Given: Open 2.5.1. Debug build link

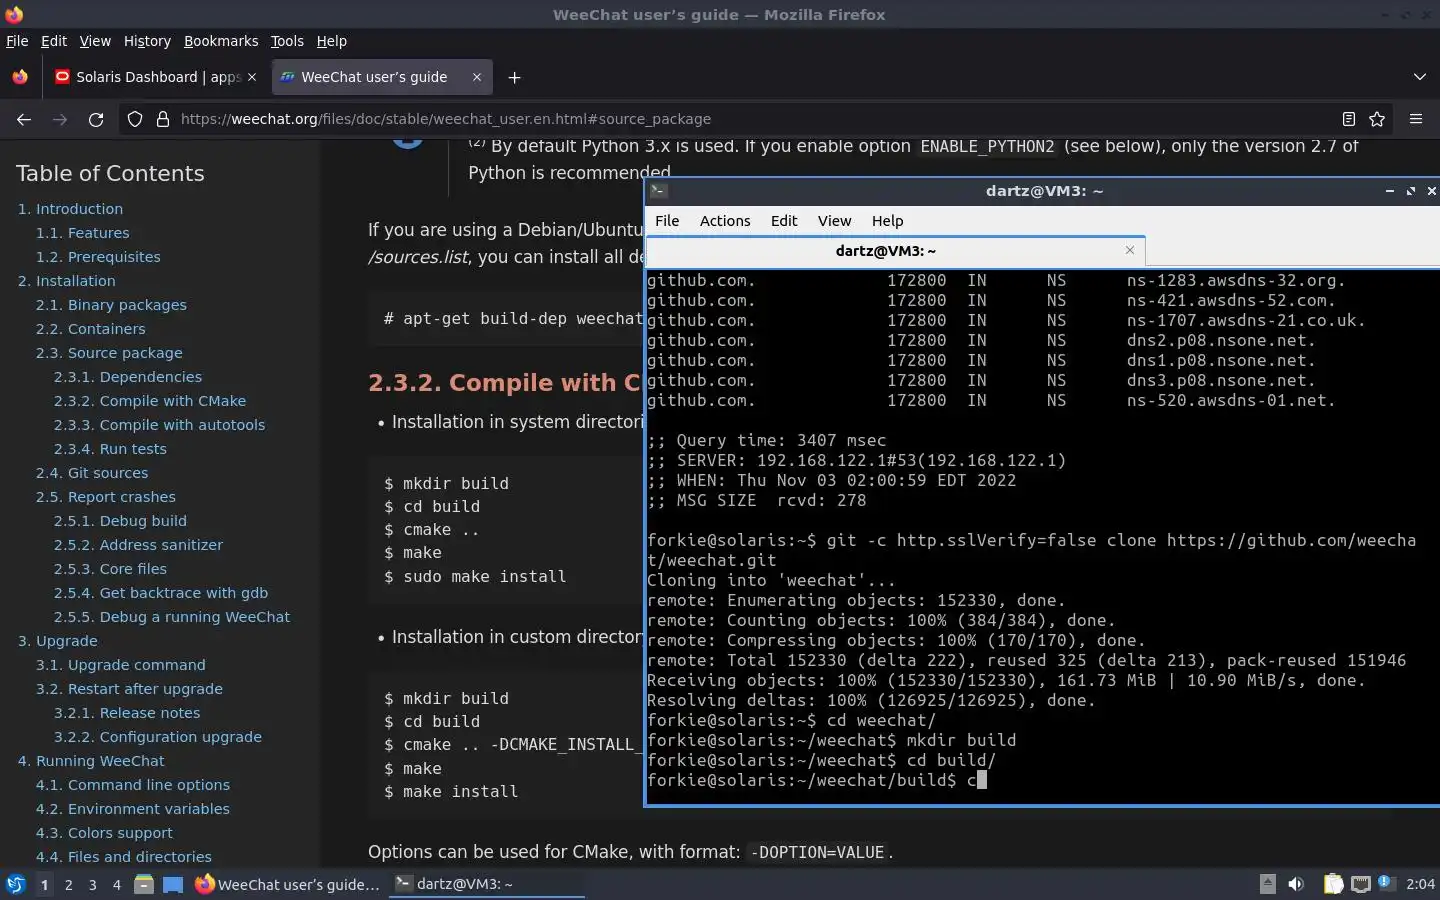Looking at the screenshot, I should pos(120,521).
